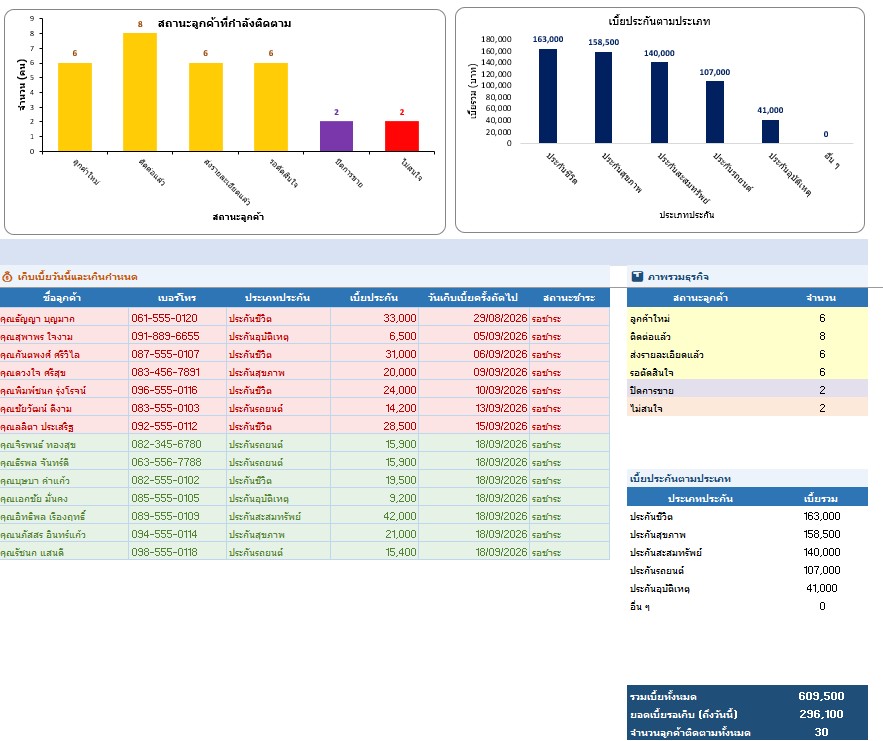Click ส่งรายละเอียดแล้ว row in overview table
The height and width of the screenshot is (741, 883).
[747, 354]
